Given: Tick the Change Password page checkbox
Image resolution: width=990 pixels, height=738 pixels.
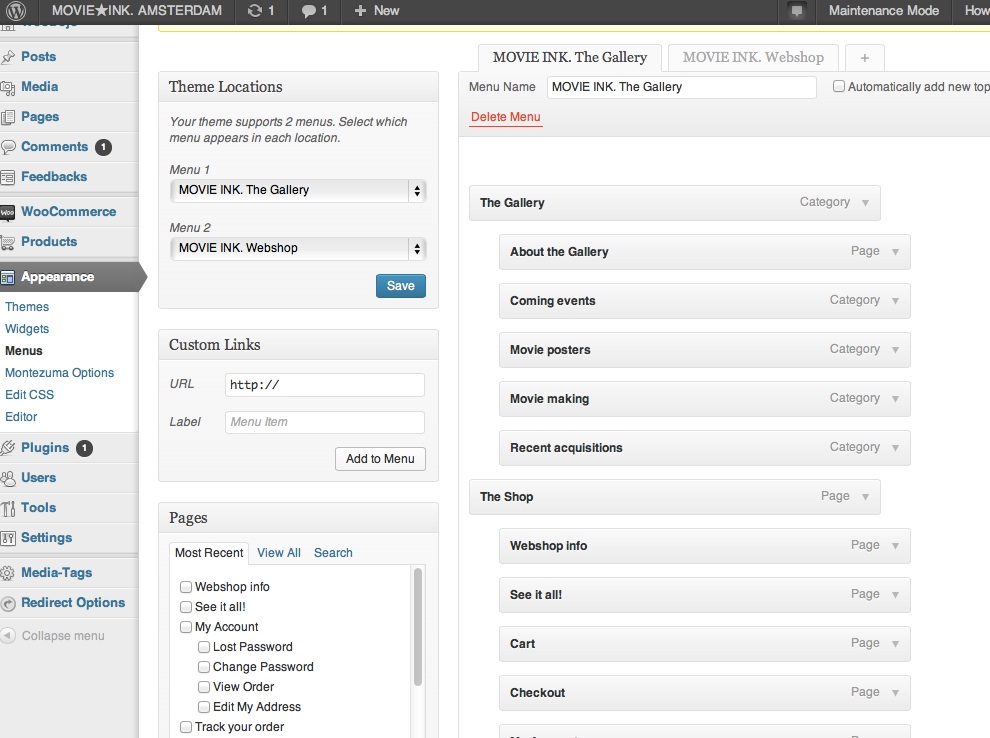Looking at the screenshot, I should [203, 667].
